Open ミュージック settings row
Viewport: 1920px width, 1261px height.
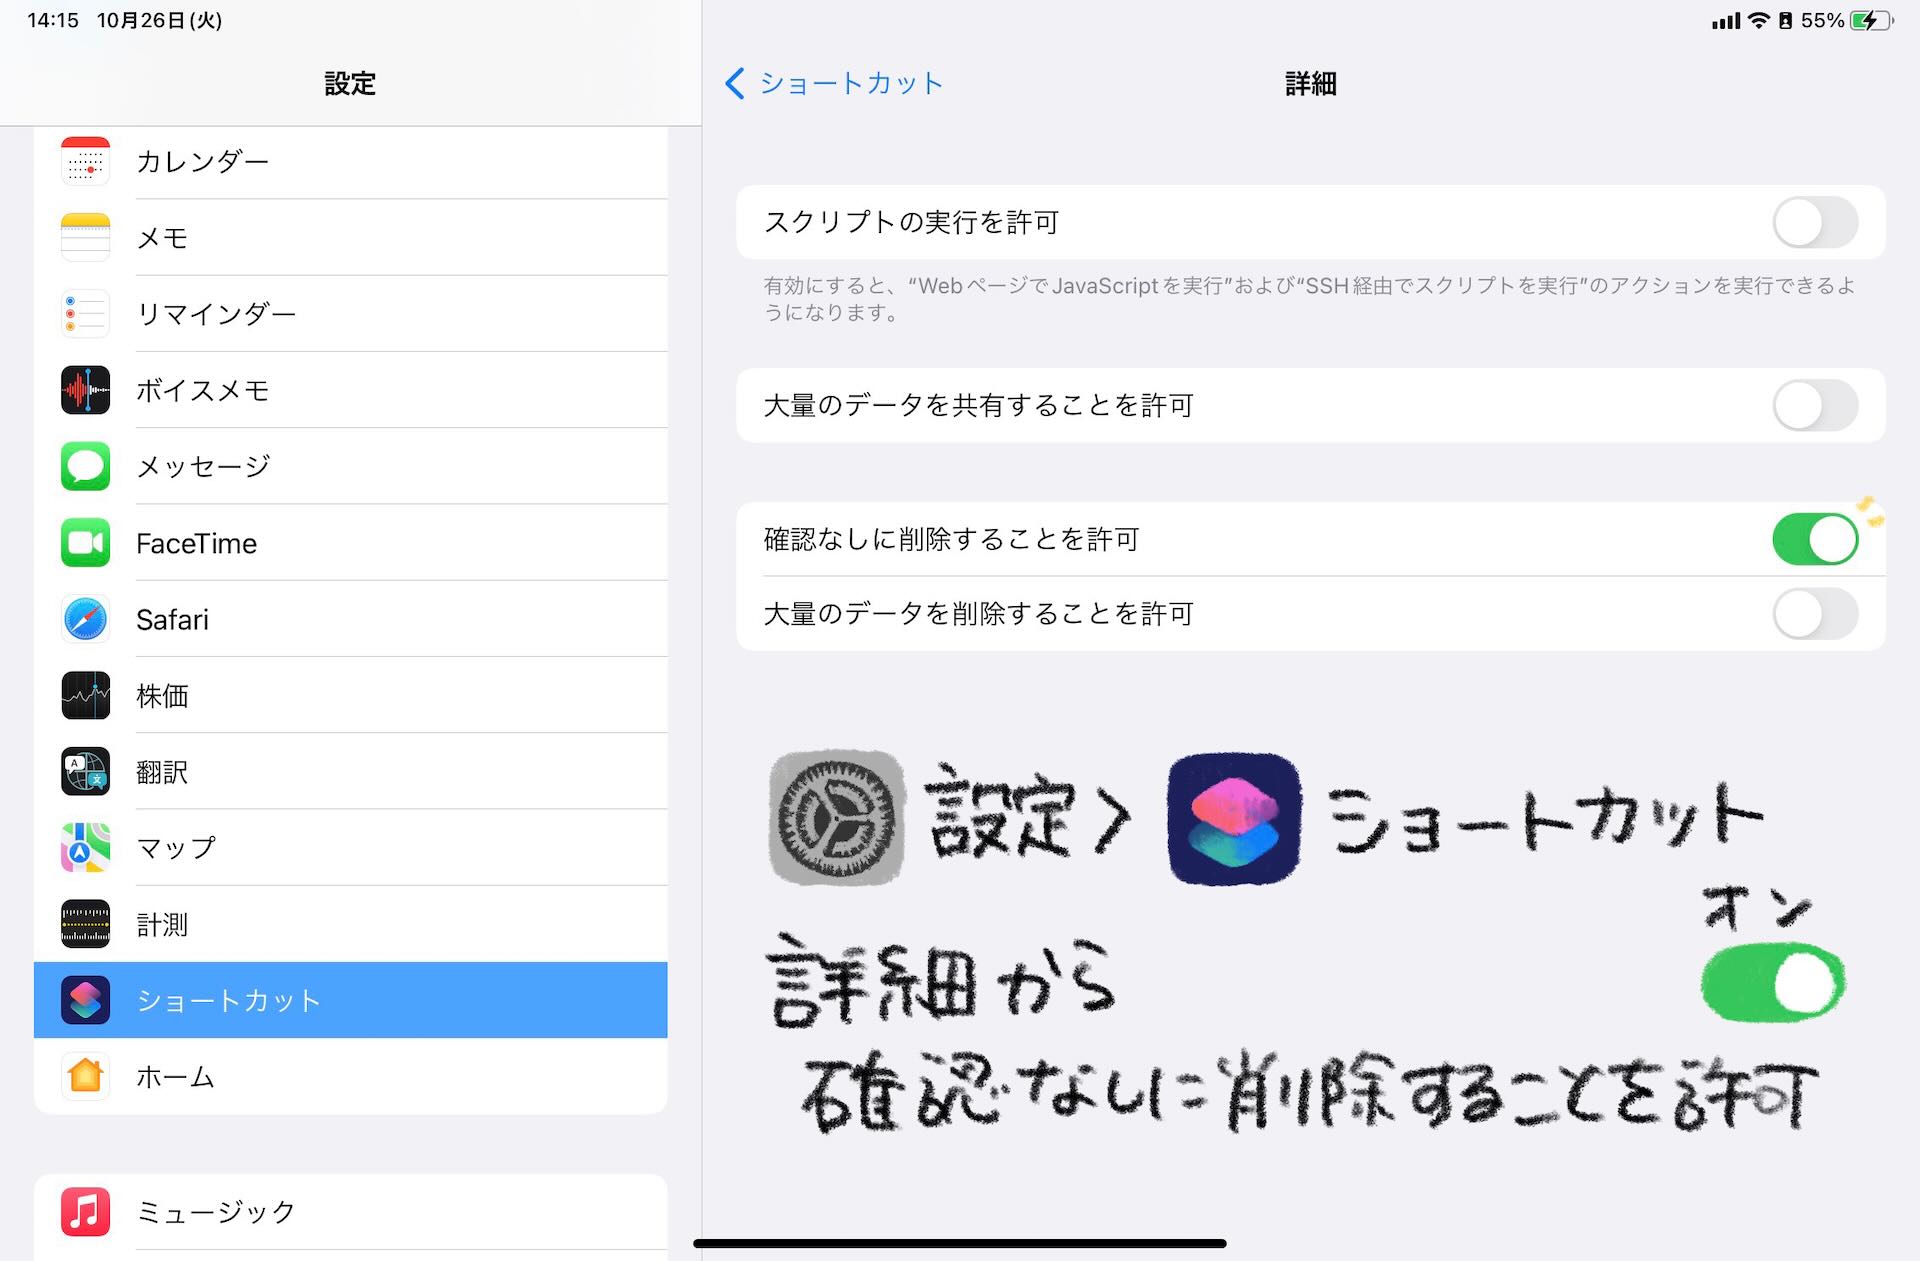[x=350, y=1212]
